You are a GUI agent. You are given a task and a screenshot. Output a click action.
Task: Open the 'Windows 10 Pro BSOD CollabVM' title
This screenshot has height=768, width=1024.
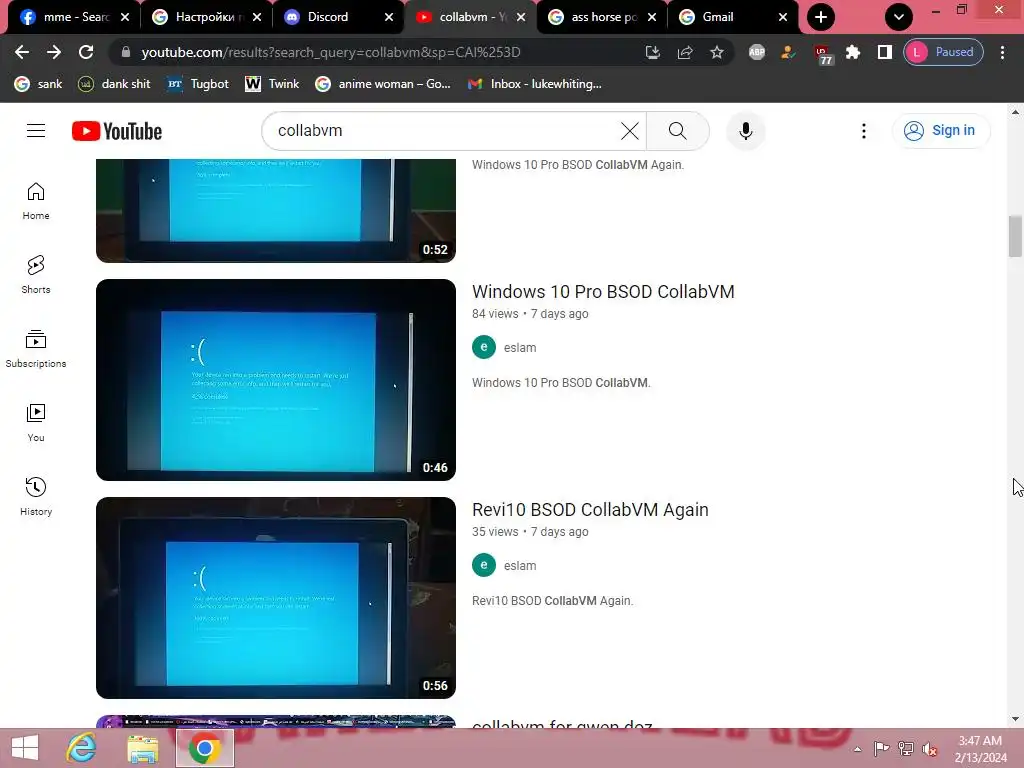point(603,291)
